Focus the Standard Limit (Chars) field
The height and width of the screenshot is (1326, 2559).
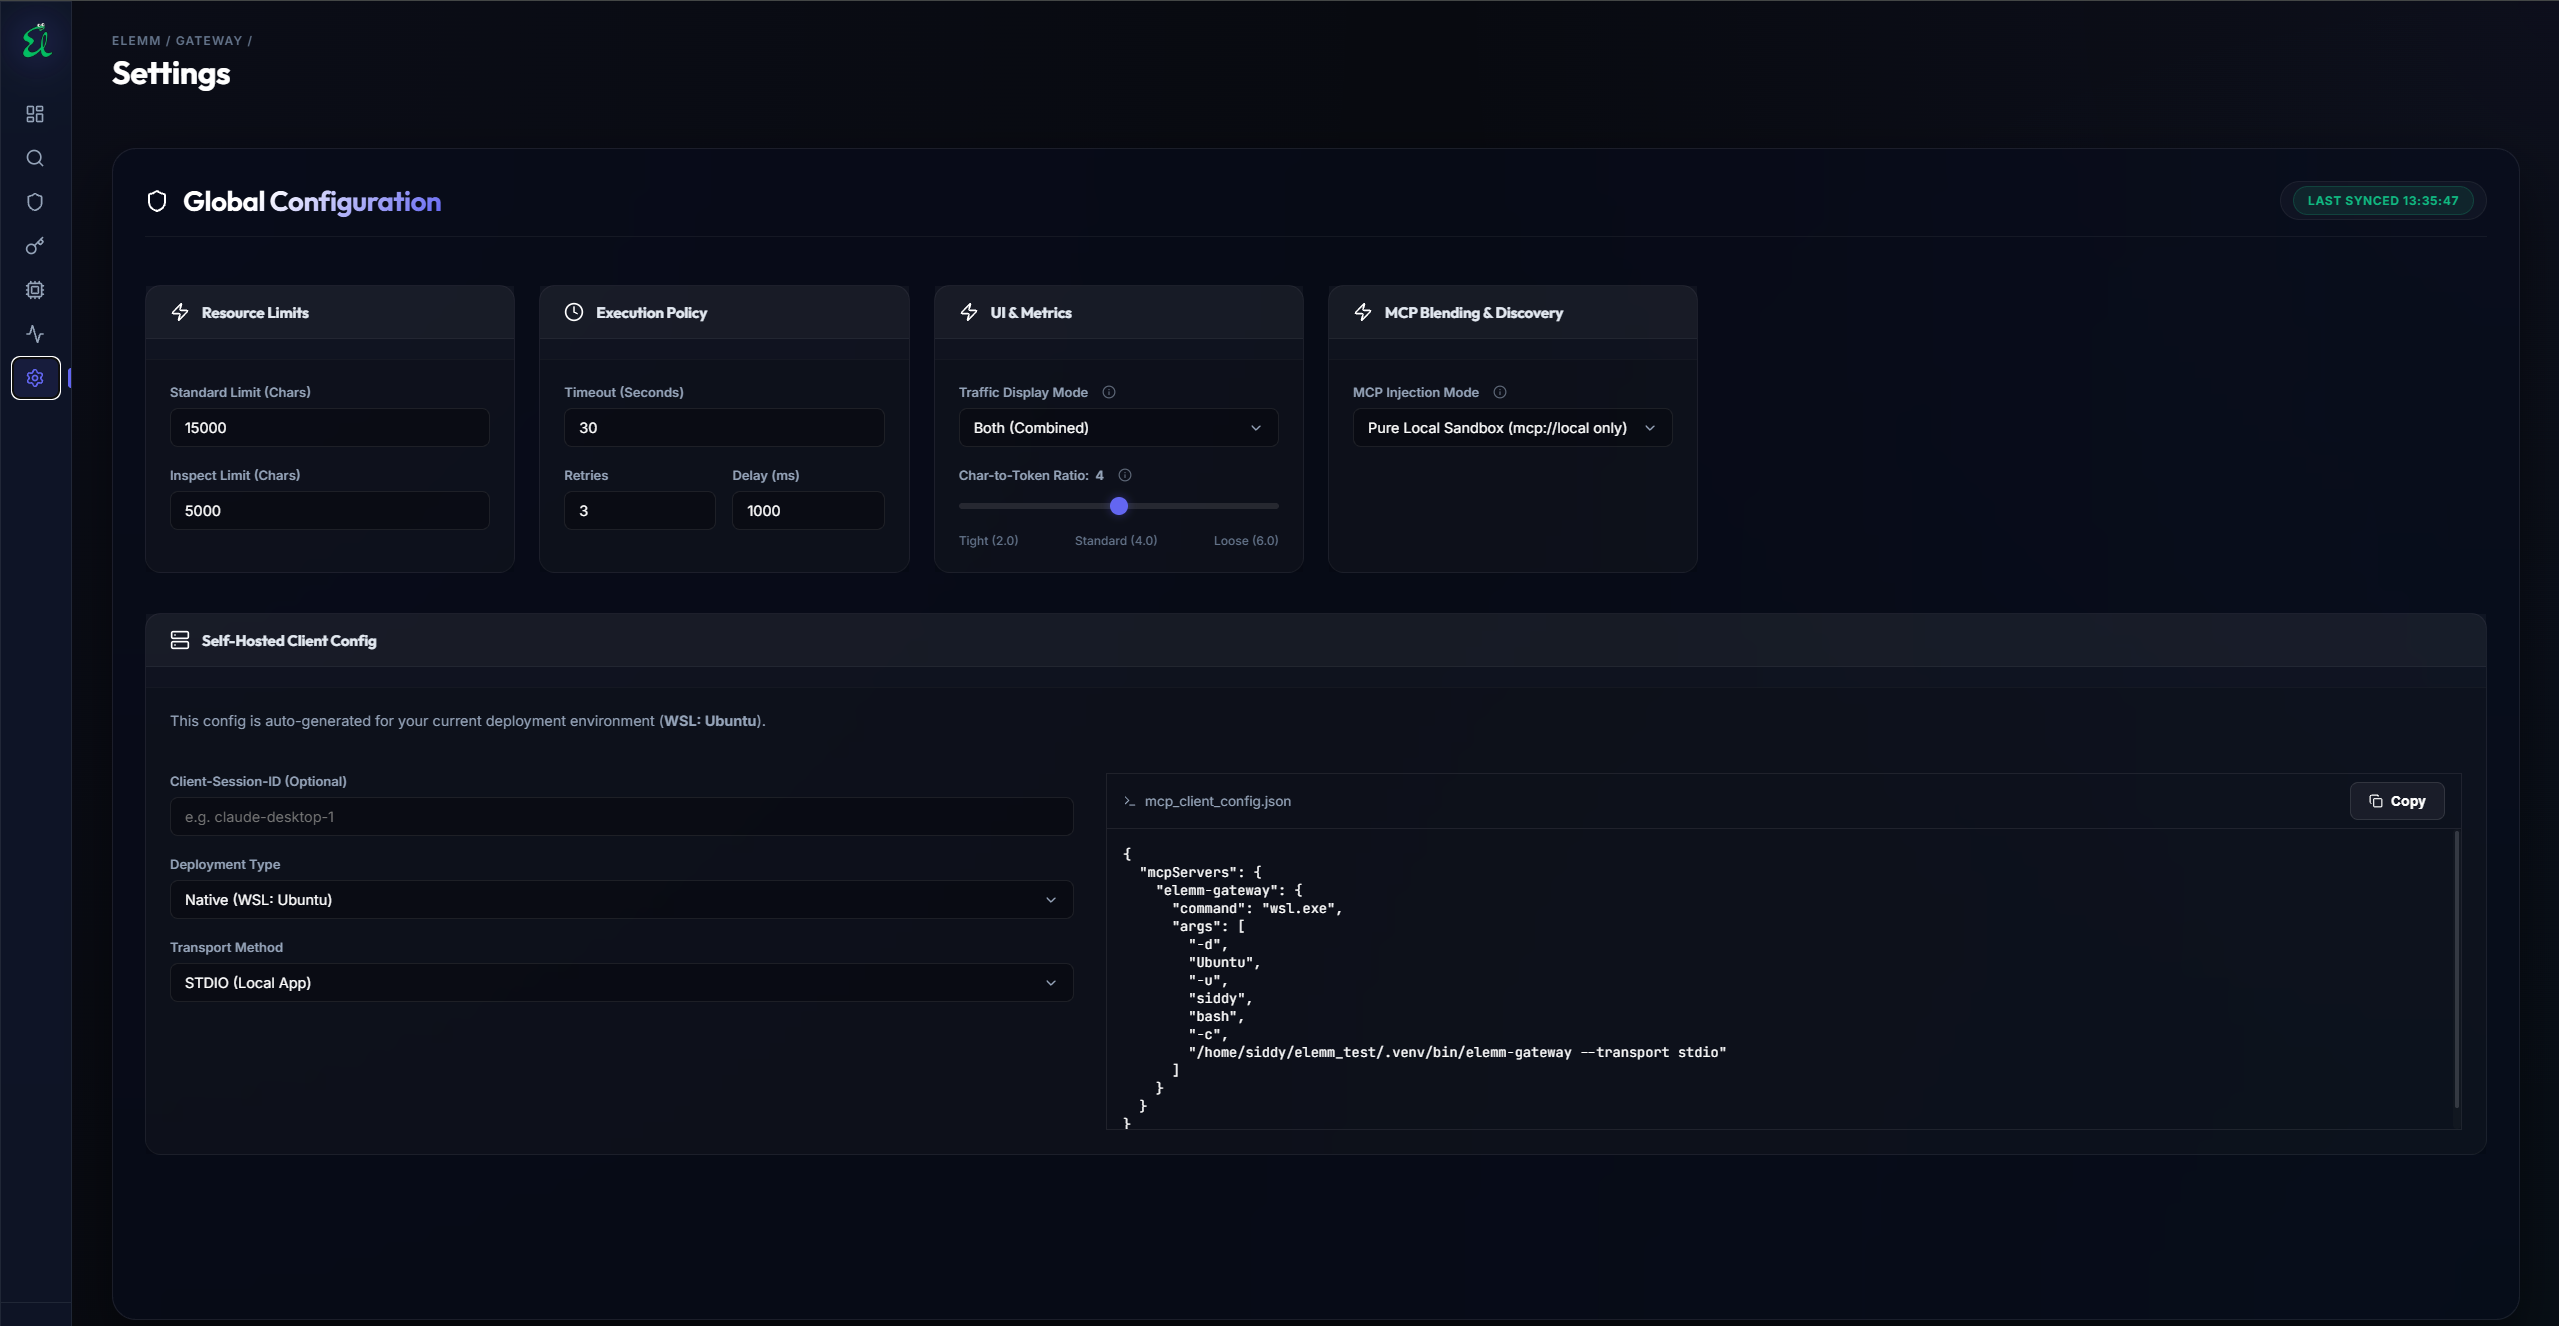329,428
